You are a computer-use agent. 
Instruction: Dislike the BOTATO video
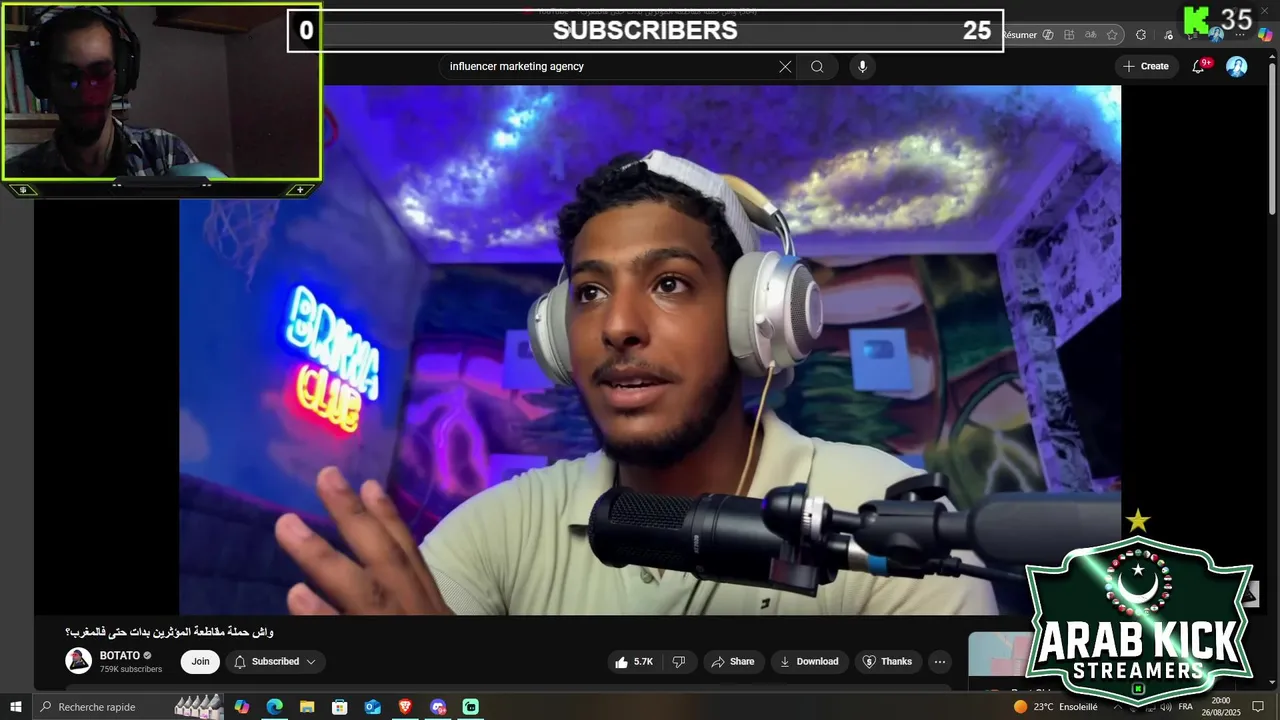678,661
